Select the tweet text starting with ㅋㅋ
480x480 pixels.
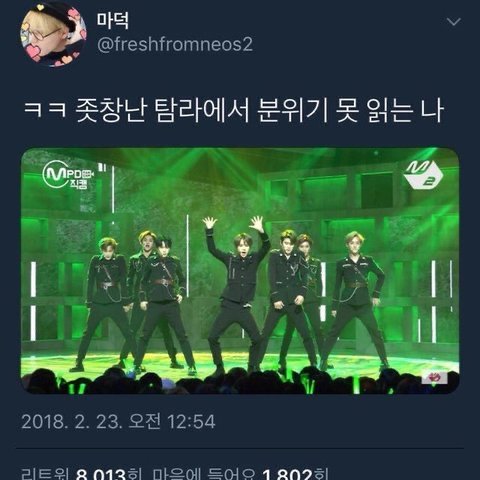coord(233,111)
